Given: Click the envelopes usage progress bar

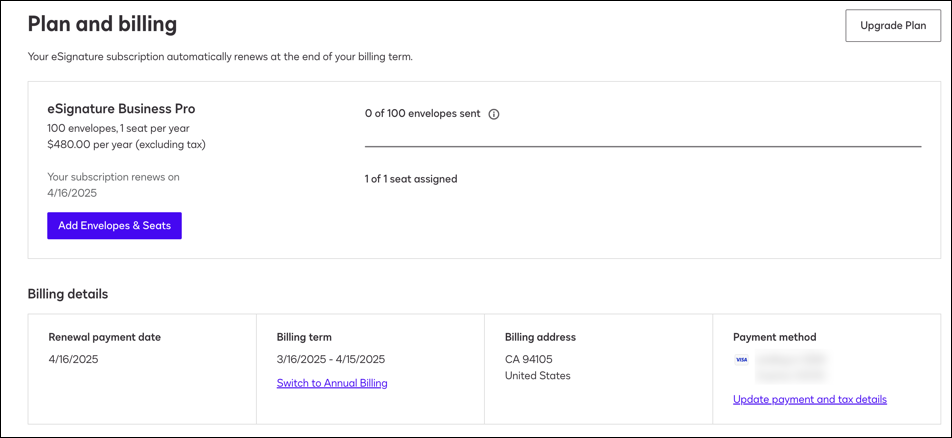Looking at the screenshot, I should click(642, 147).
